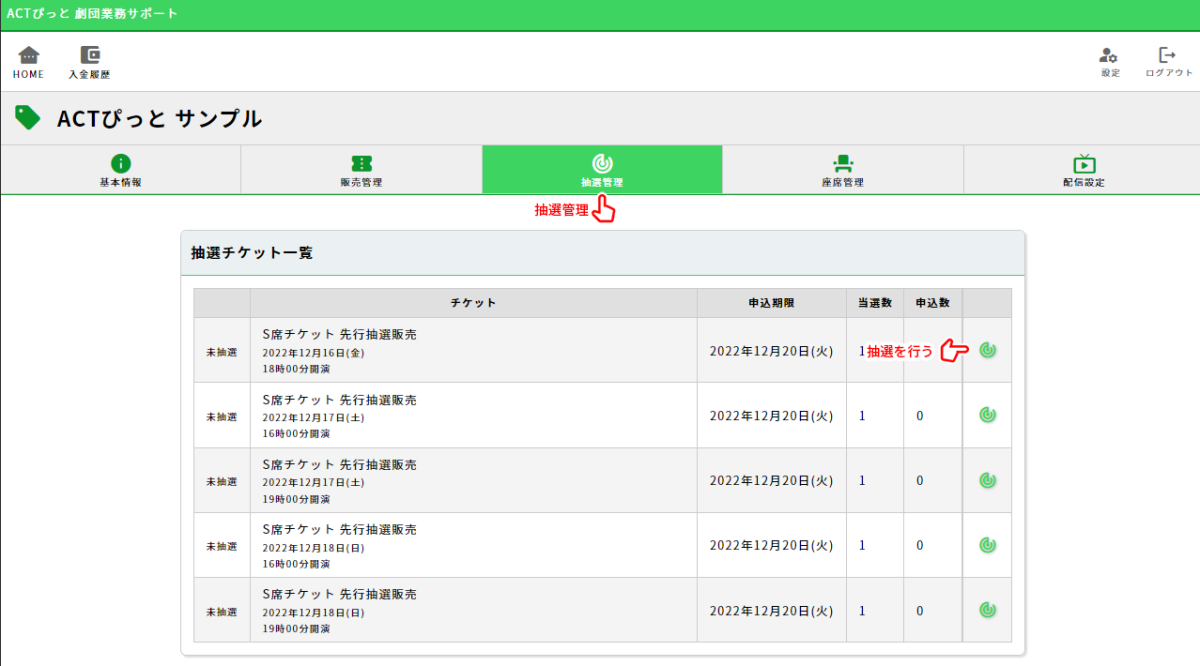Click the HOME house icon
The image size is (1200, 666).
(x=28, y=56)
